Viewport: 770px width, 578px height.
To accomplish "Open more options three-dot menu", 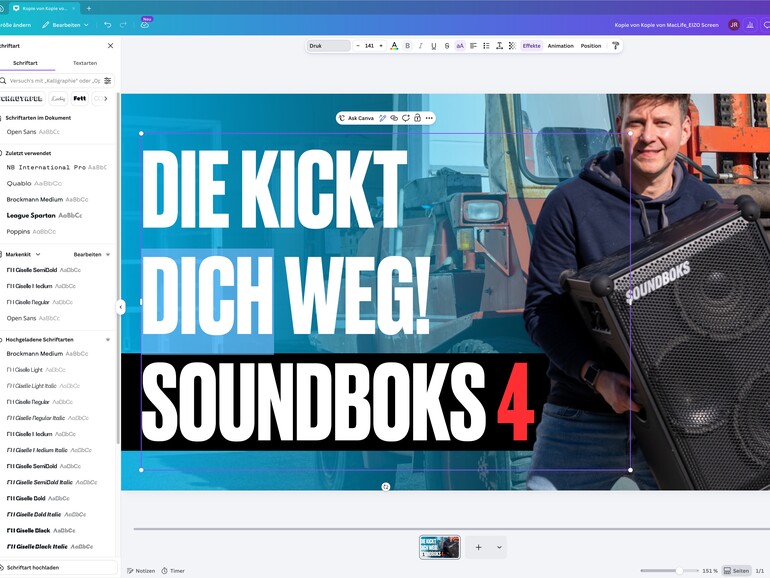I will point(429,118).
